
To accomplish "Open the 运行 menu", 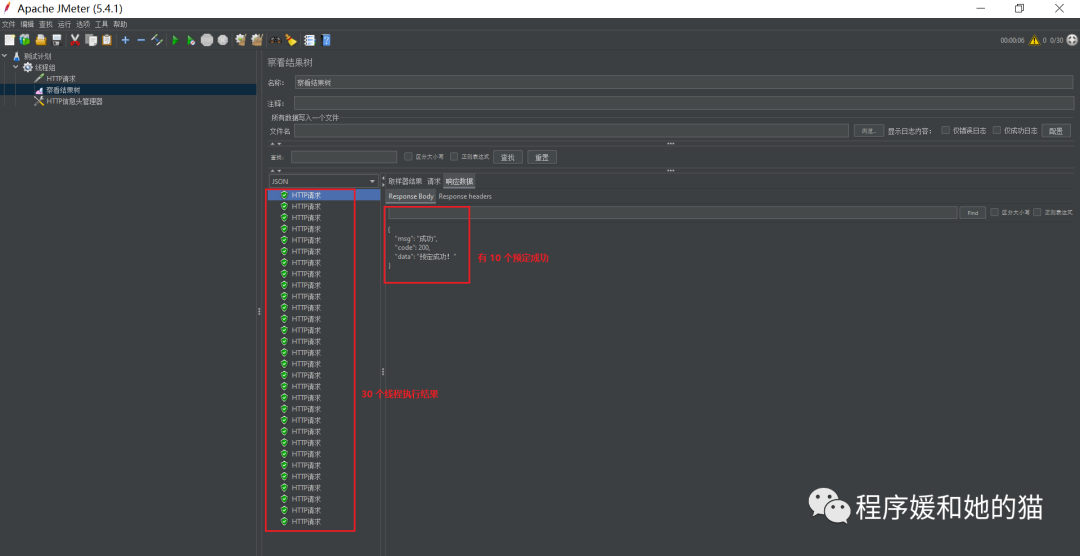I will click(64, 24).
